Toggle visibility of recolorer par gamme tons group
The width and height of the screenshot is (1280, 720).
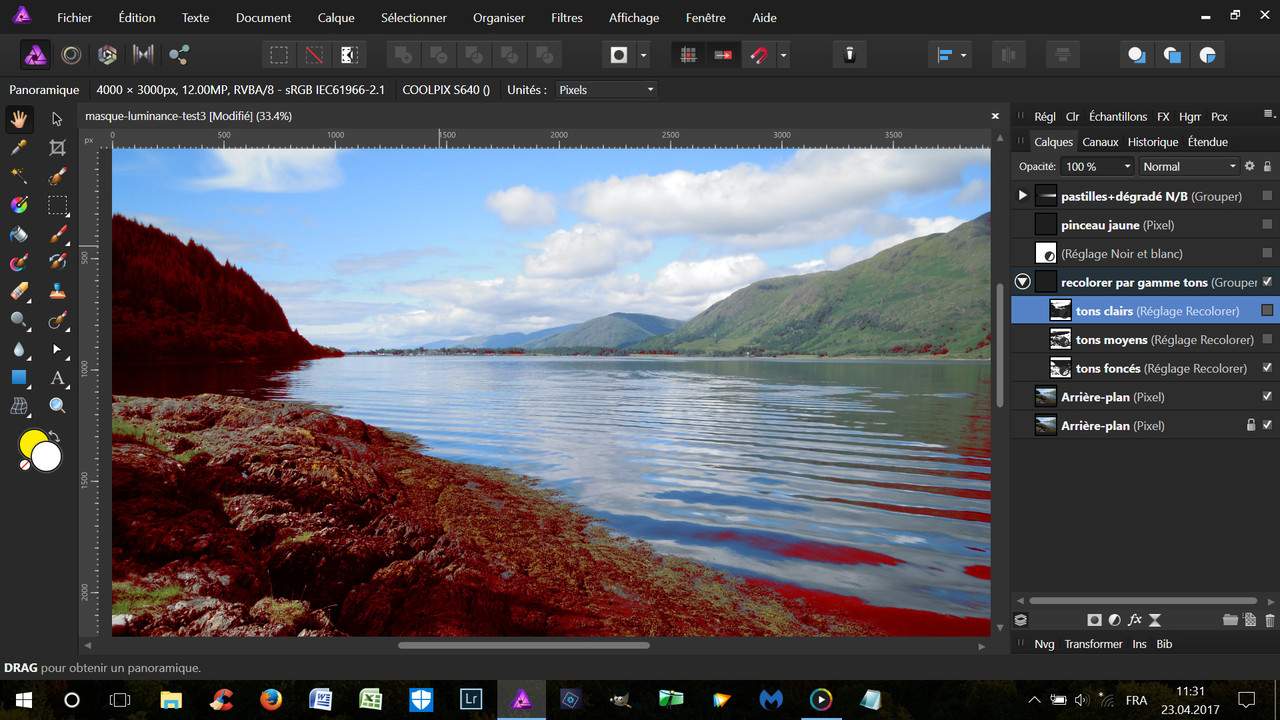point(1267,282)
